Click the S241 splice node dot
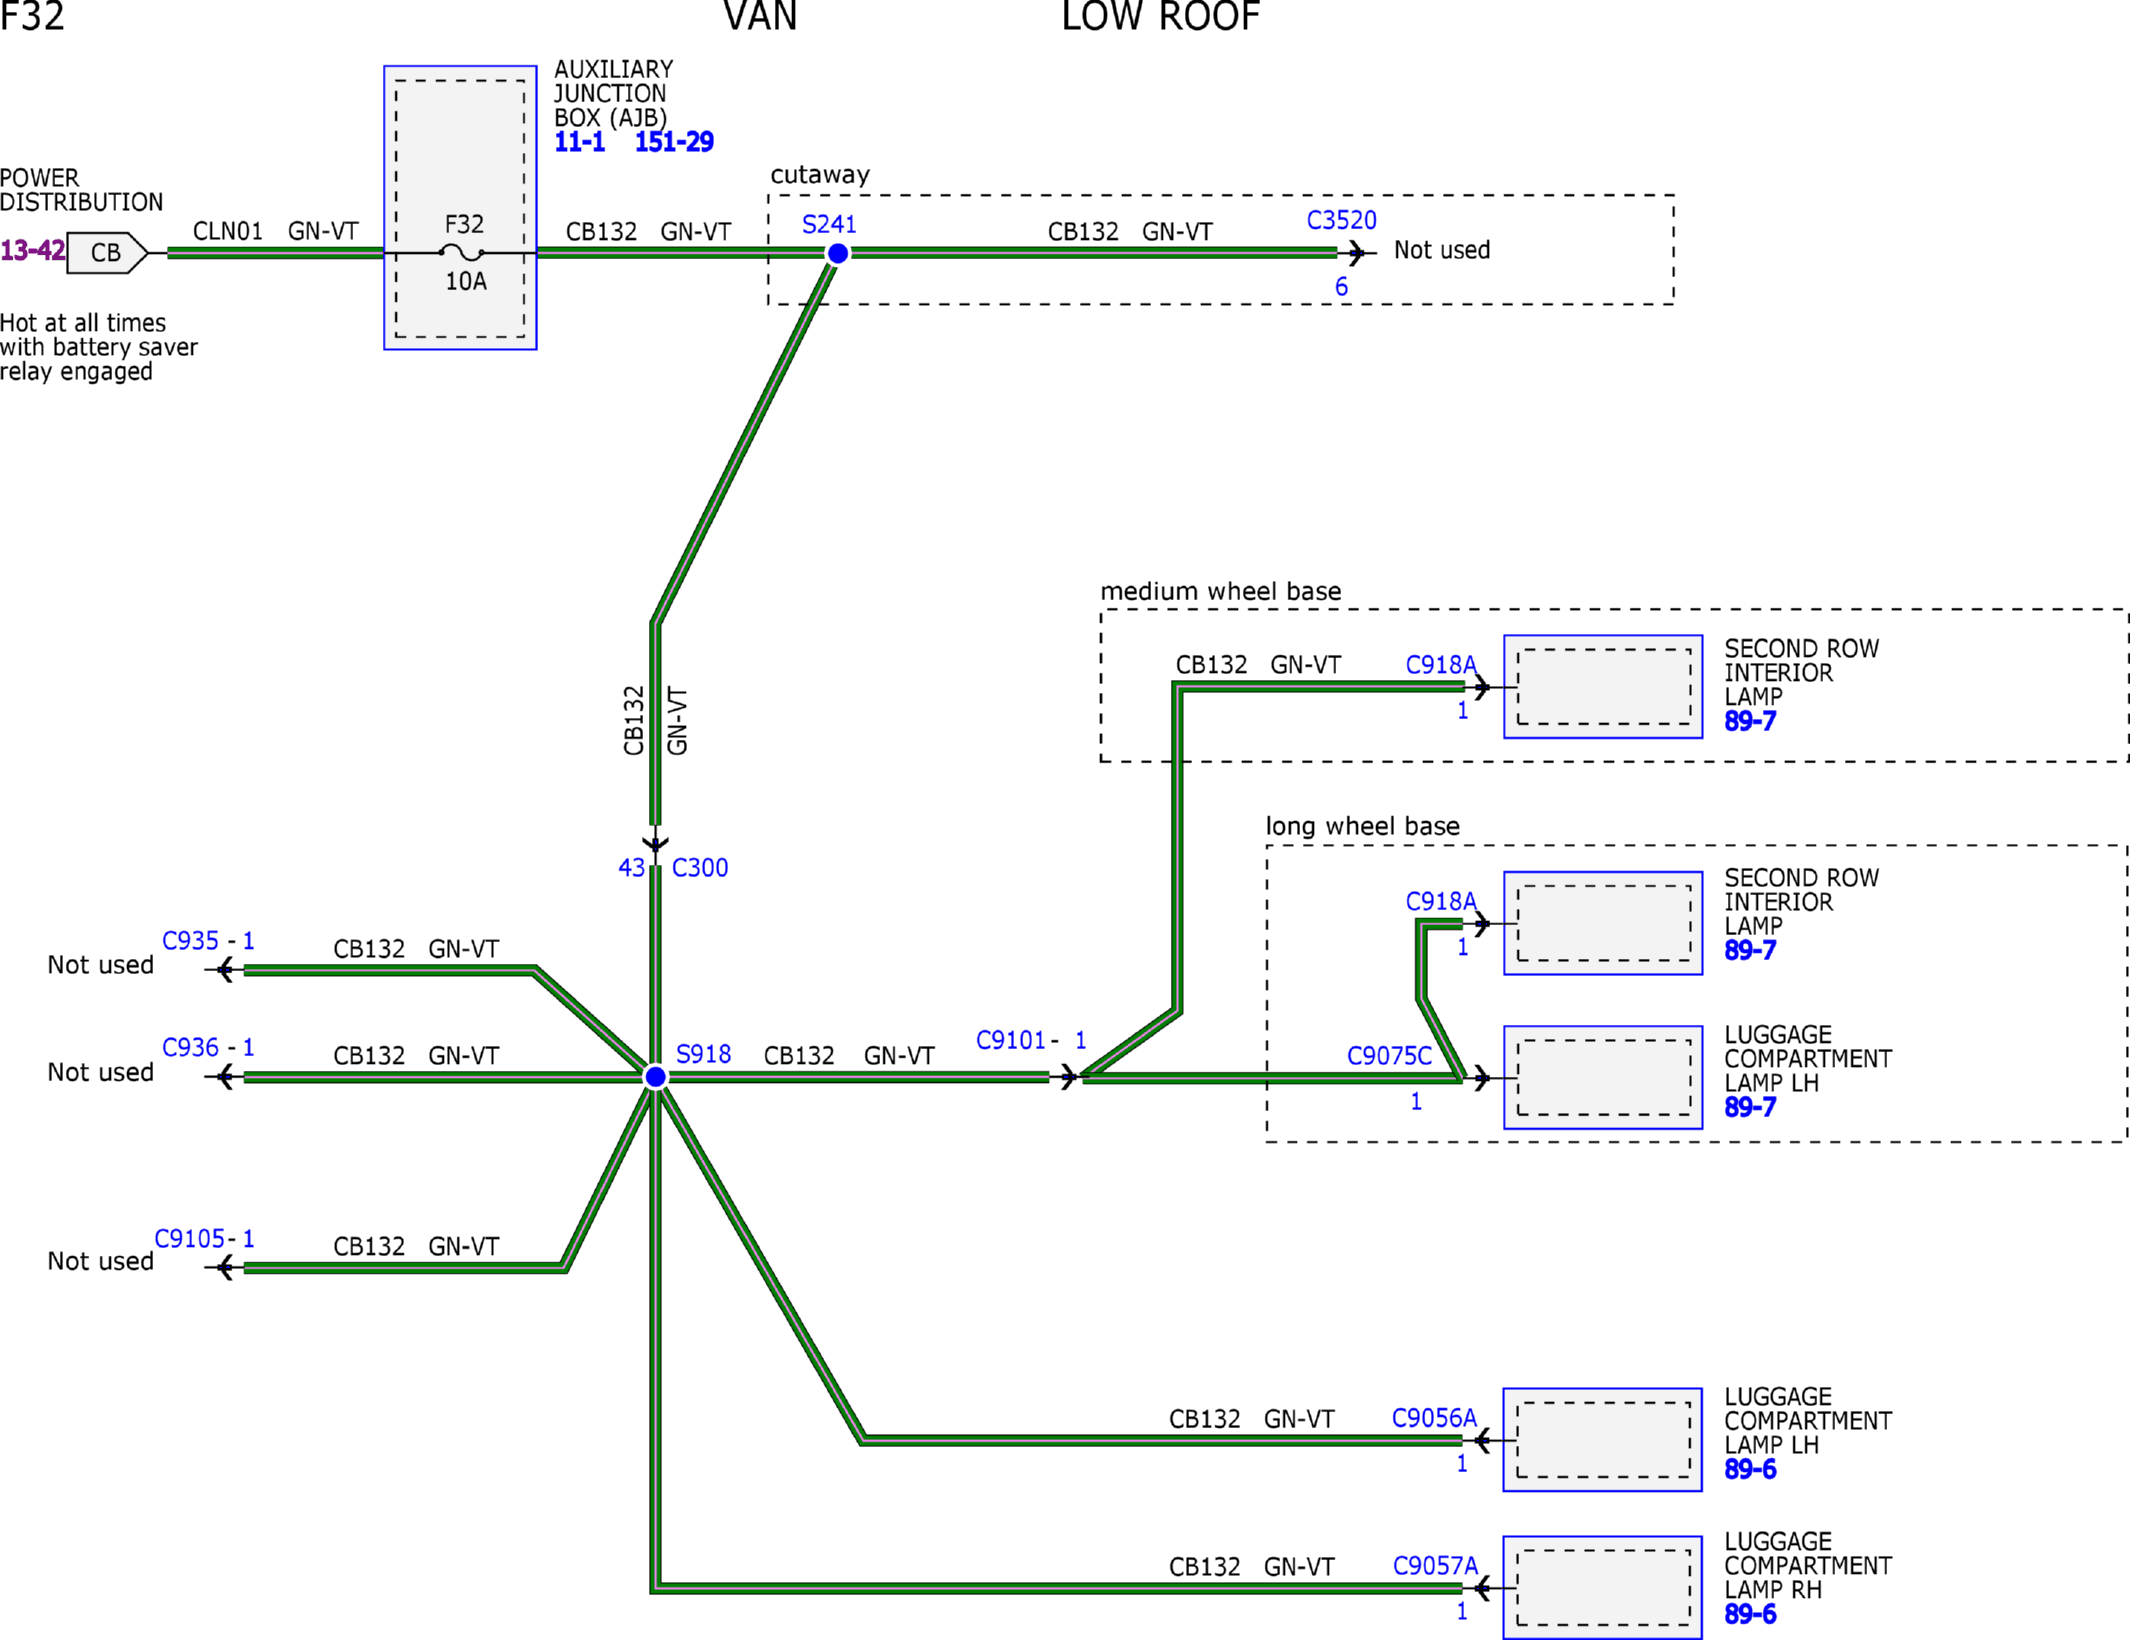Image resolution: width=2130 pixels, height=1640 pixels. tap(838, 253)
